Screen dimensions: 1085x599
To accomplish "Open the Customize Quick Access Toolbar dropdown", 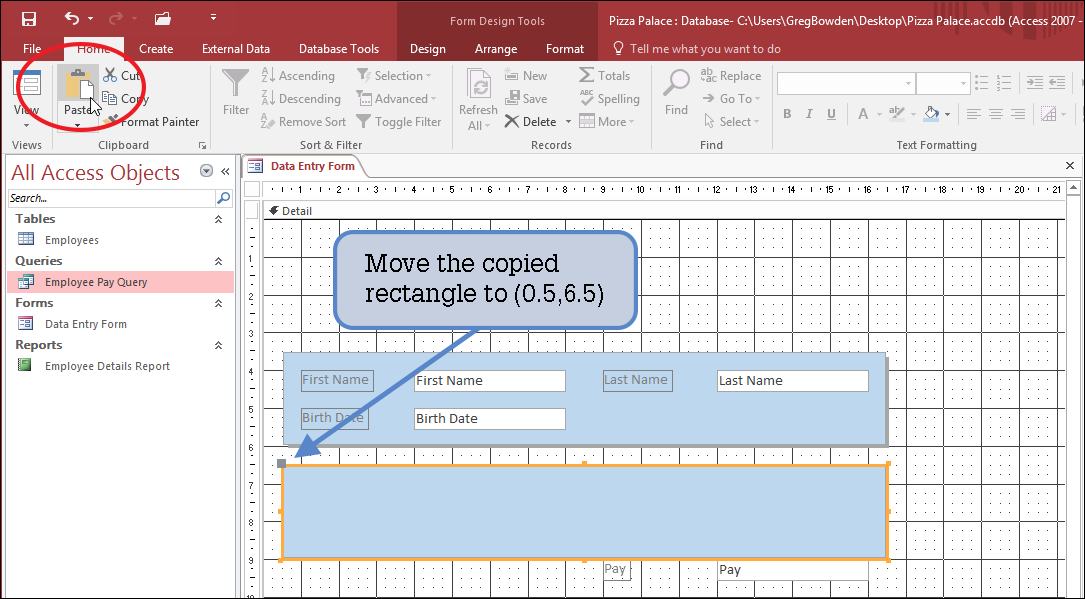I will 213,17.
